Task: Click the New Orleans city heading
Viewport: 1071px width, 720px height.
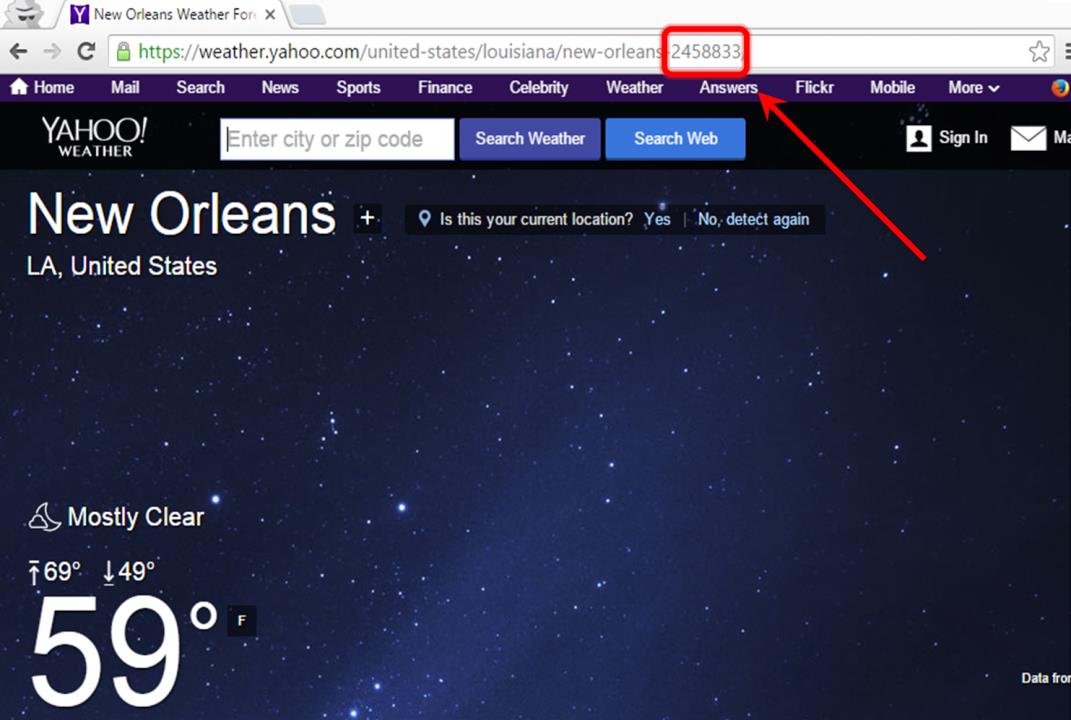Action: point(182,214)
